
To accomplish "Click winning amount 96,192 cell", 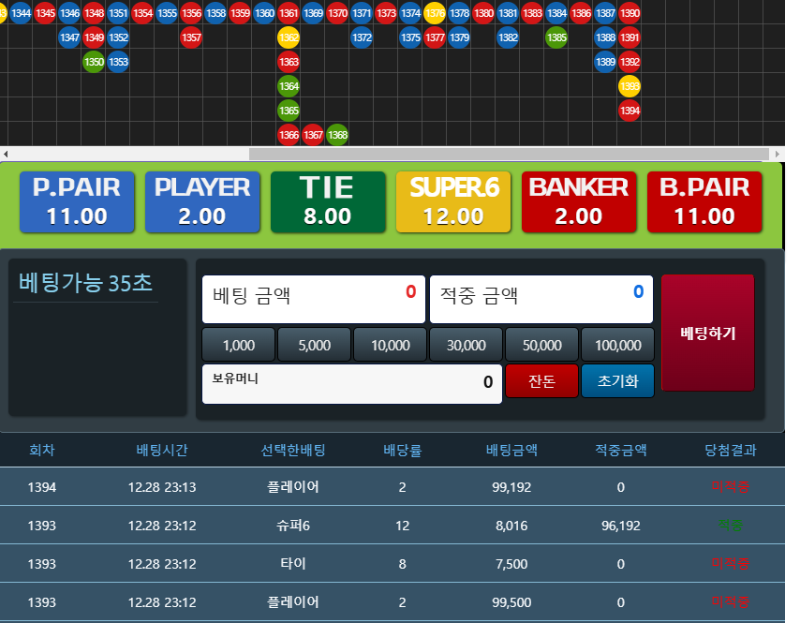I will (621, 526).
